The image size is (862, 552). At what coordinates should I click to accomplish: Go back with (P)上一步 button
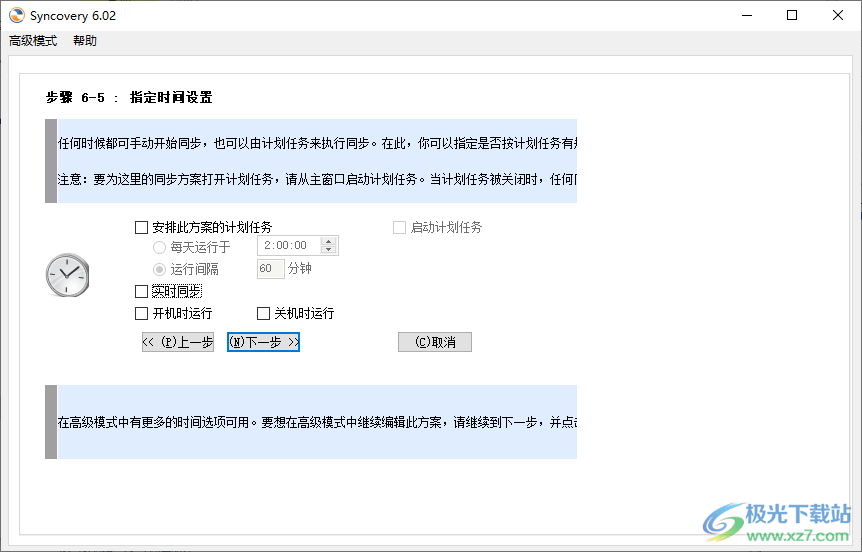point(178,342)
